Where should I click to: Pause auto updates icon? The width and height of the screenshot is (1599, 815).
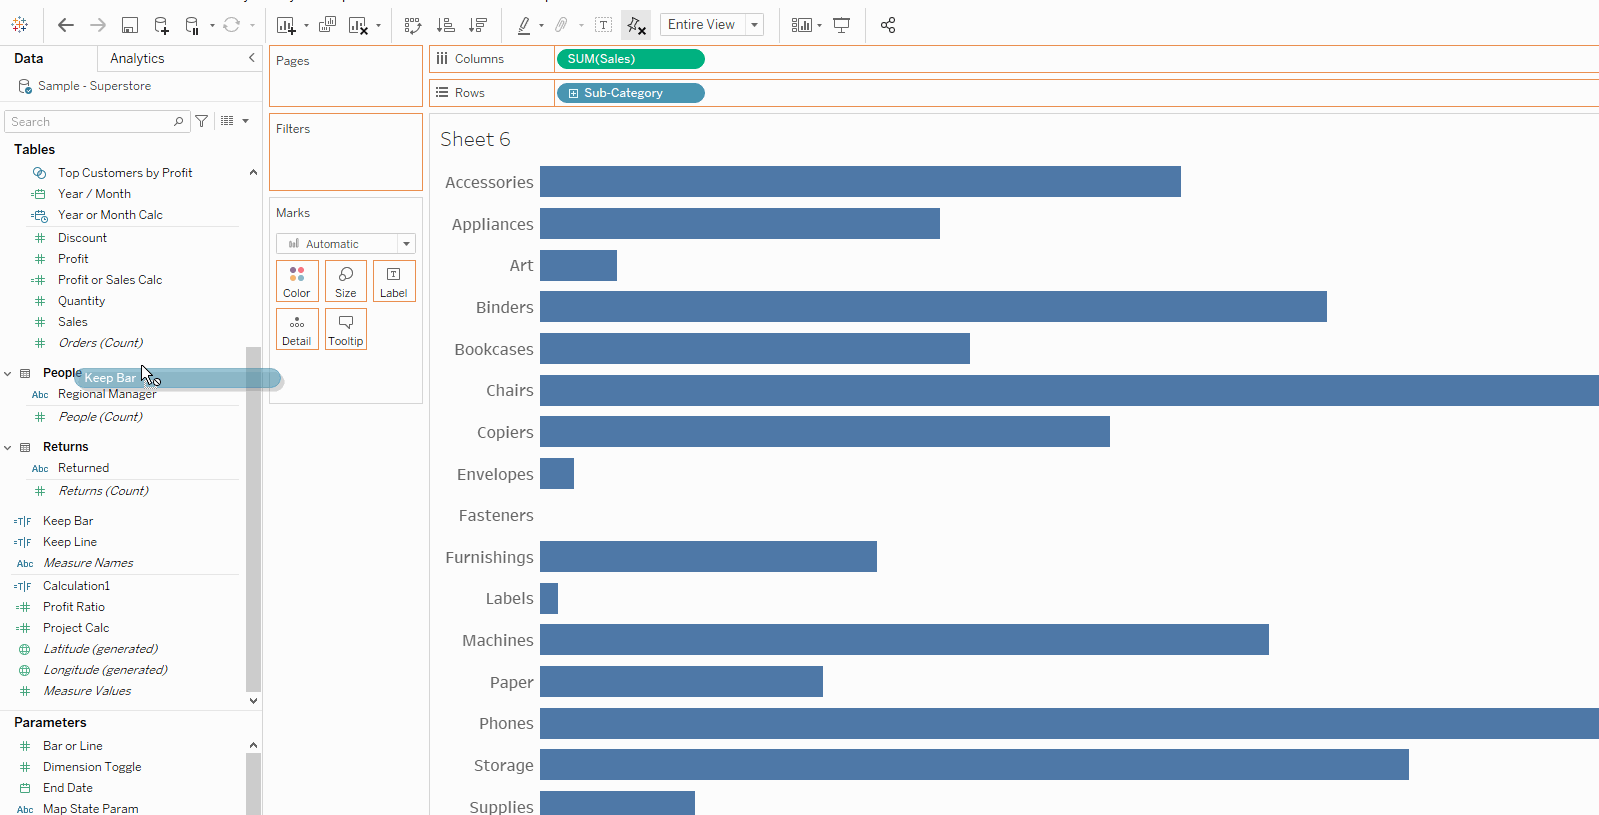click(x=193, y=25)
